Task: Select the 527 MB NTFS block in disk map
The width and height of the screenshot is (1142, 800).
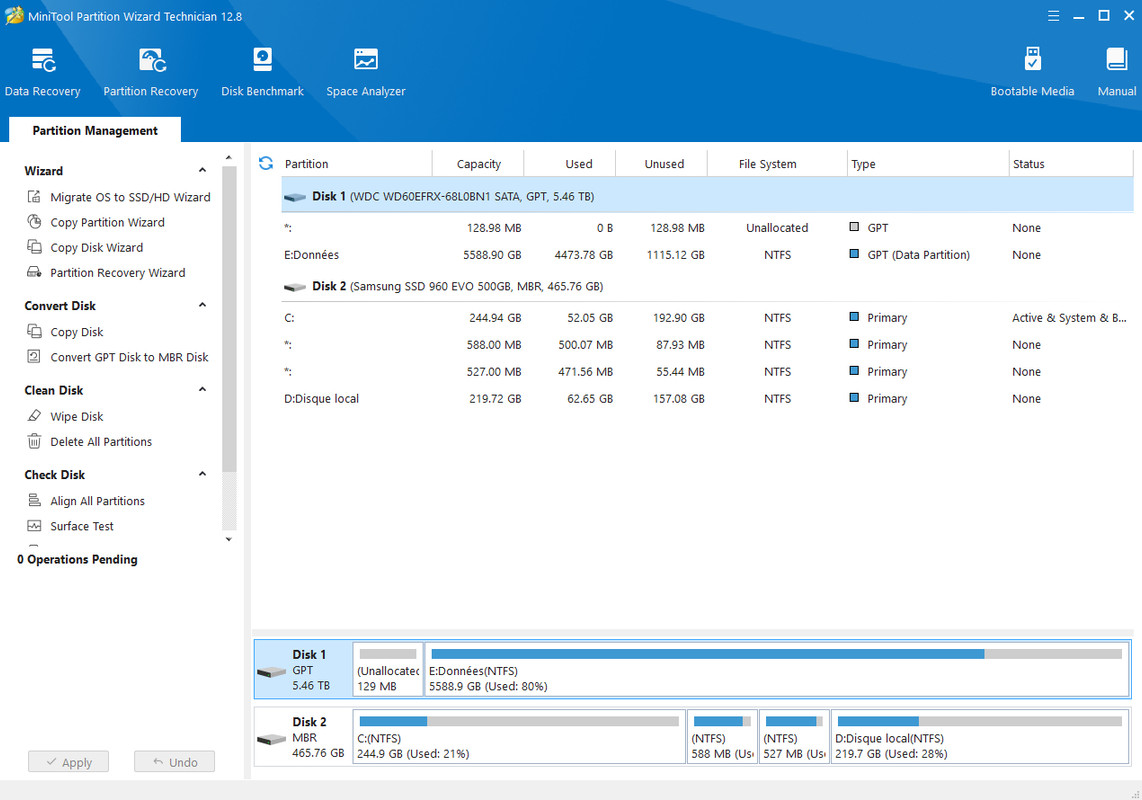Action: pyautogui.click(x=794, y=737)
